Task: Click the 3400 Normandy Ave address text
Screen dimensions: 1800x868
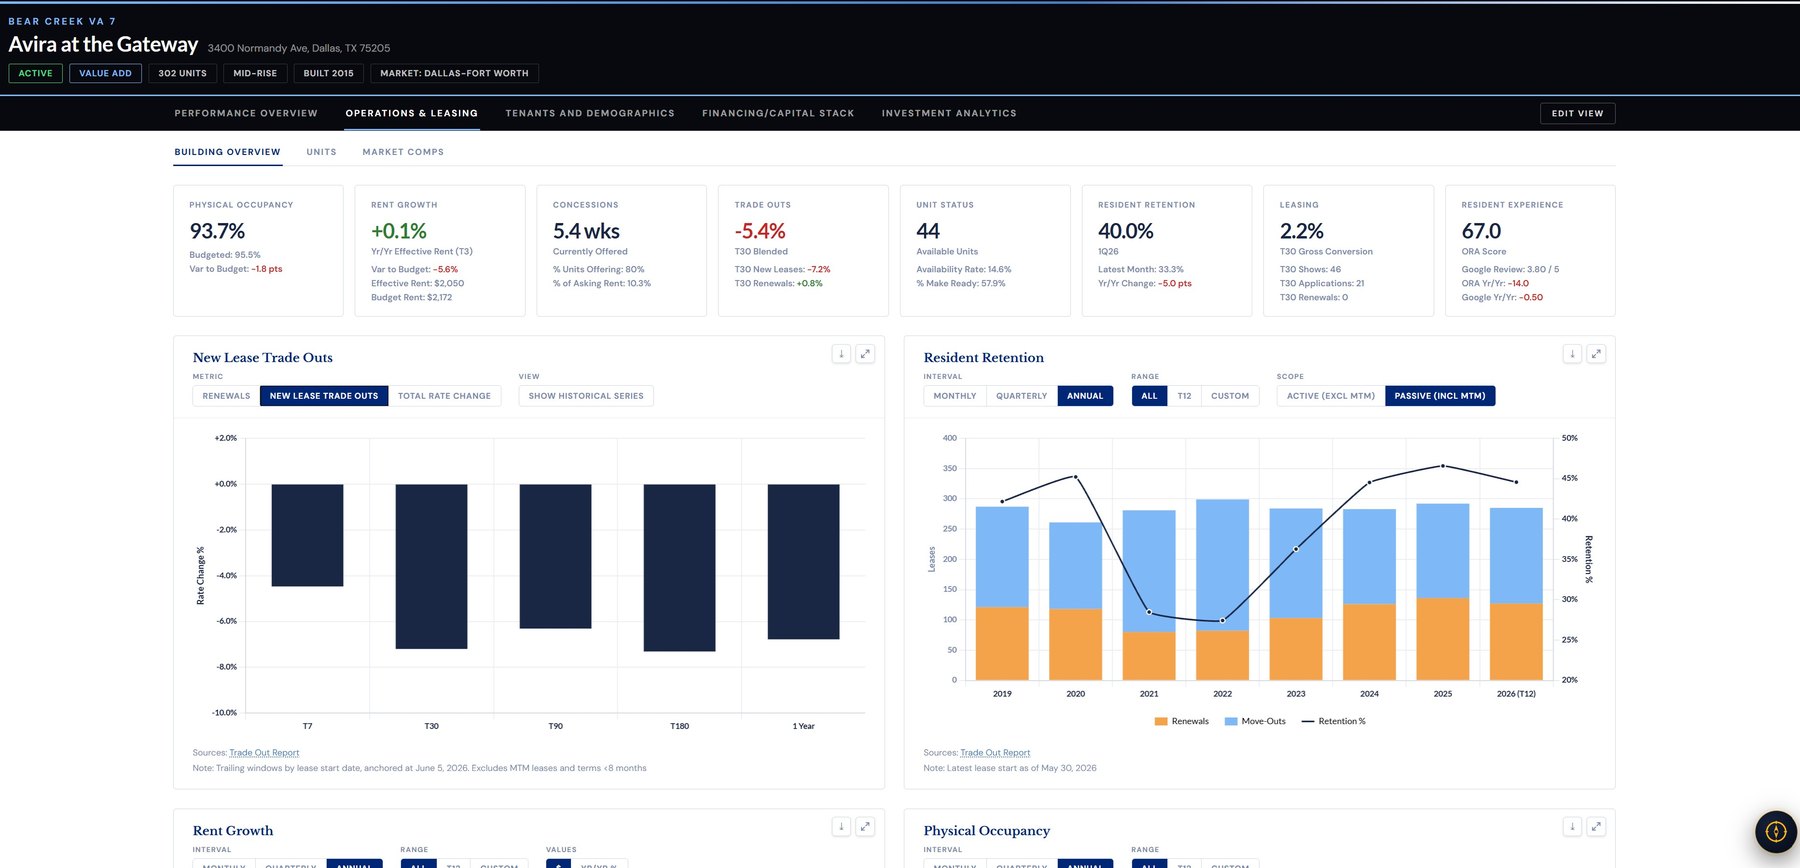Action: coord(299,48)
